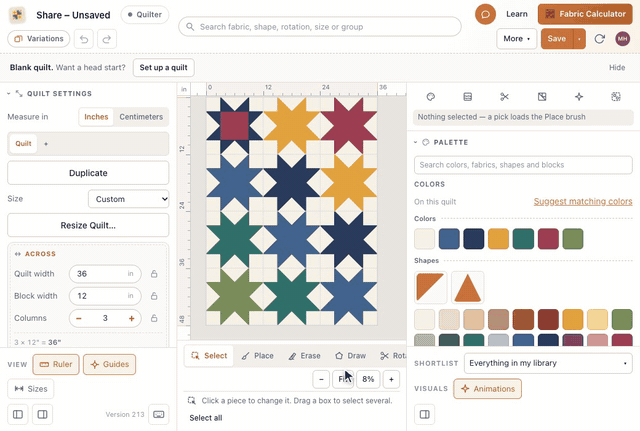The height and width of the screenshot is (431, 640).
Task: Click Set up a quilt button
Action: coord(163,67)
